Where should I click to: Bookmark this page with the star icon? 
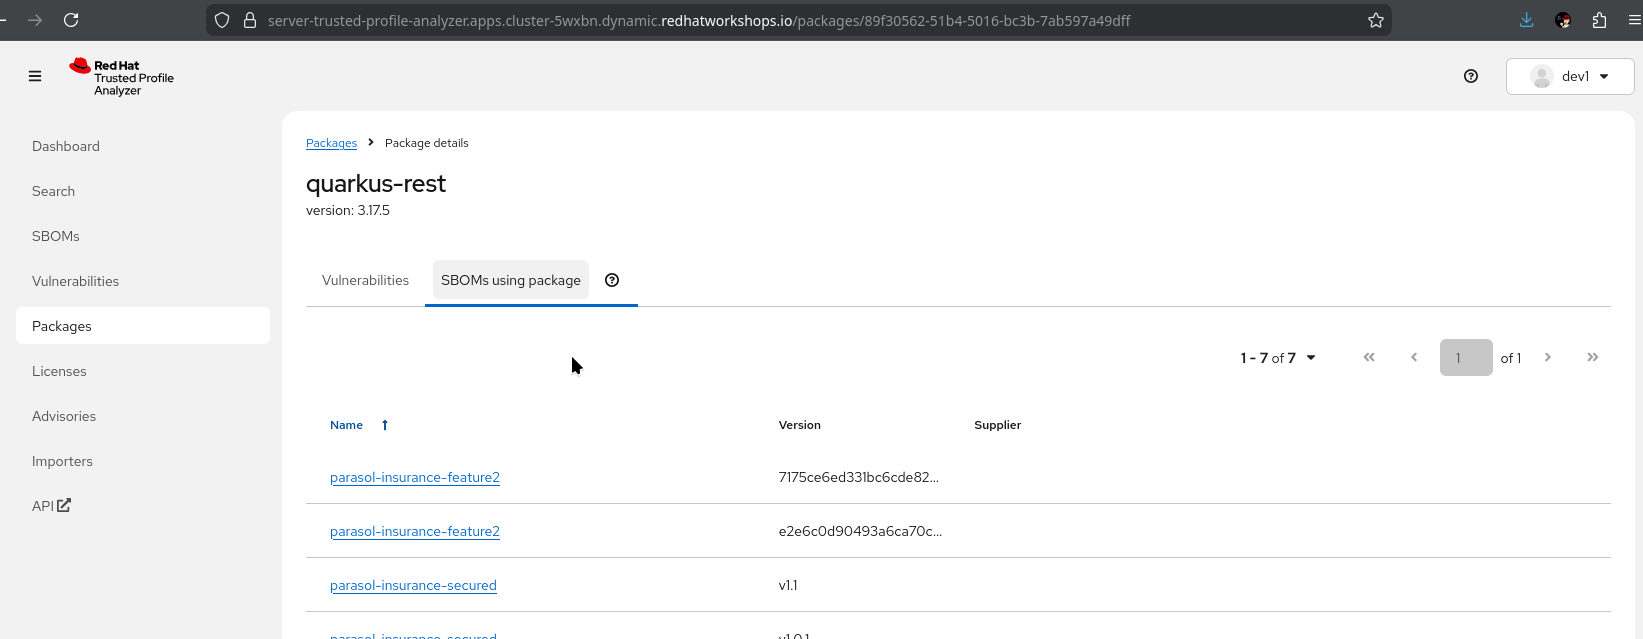tap(1376, 20)
